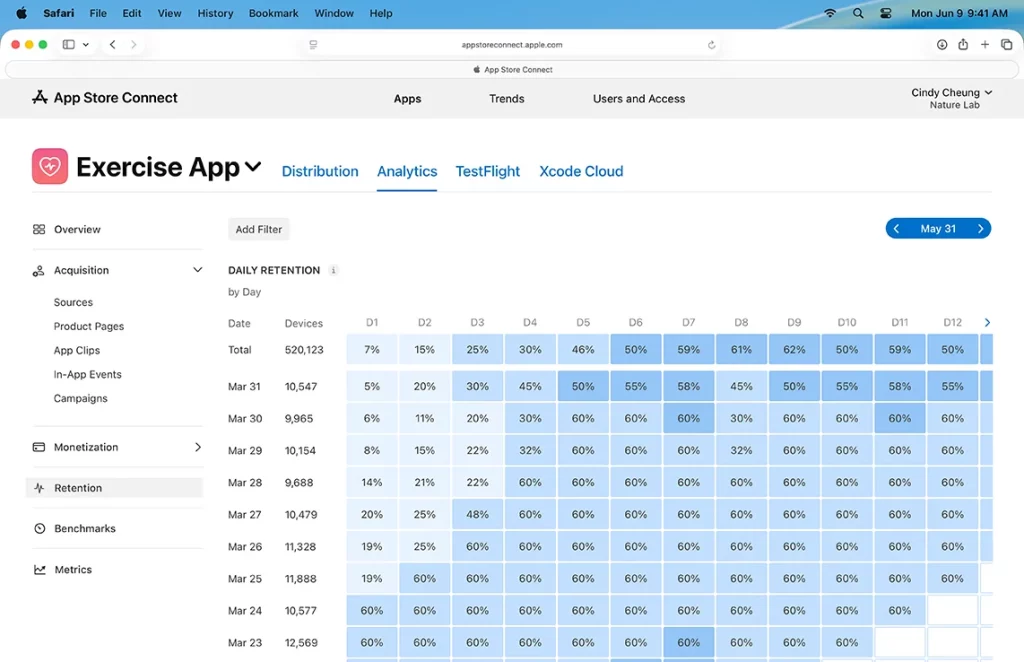Image resolution: width=1024 pixels, height=662 pixels.
Task: Click the Safari tab overview icon
Action: (x=1008, y=44)
